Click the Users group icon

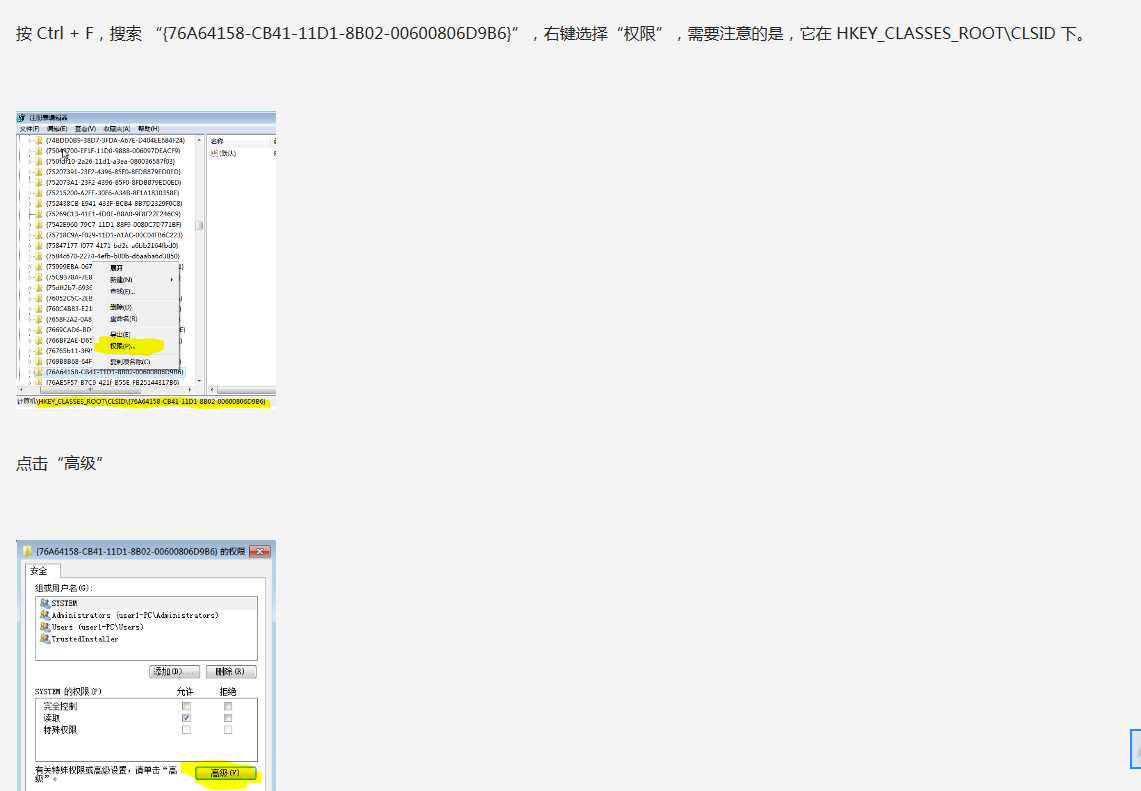[x=45, y=627]
